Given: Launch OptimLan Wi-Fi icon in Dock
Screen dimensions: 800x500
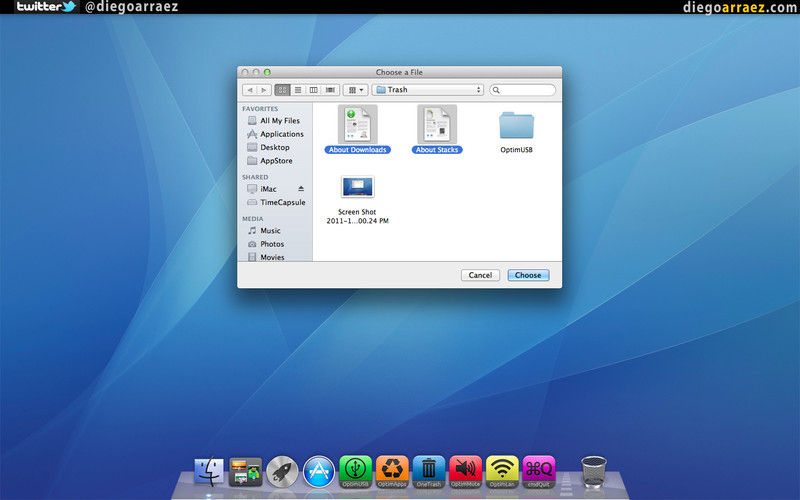Looking at the screenshot, I should click(503, 471).
